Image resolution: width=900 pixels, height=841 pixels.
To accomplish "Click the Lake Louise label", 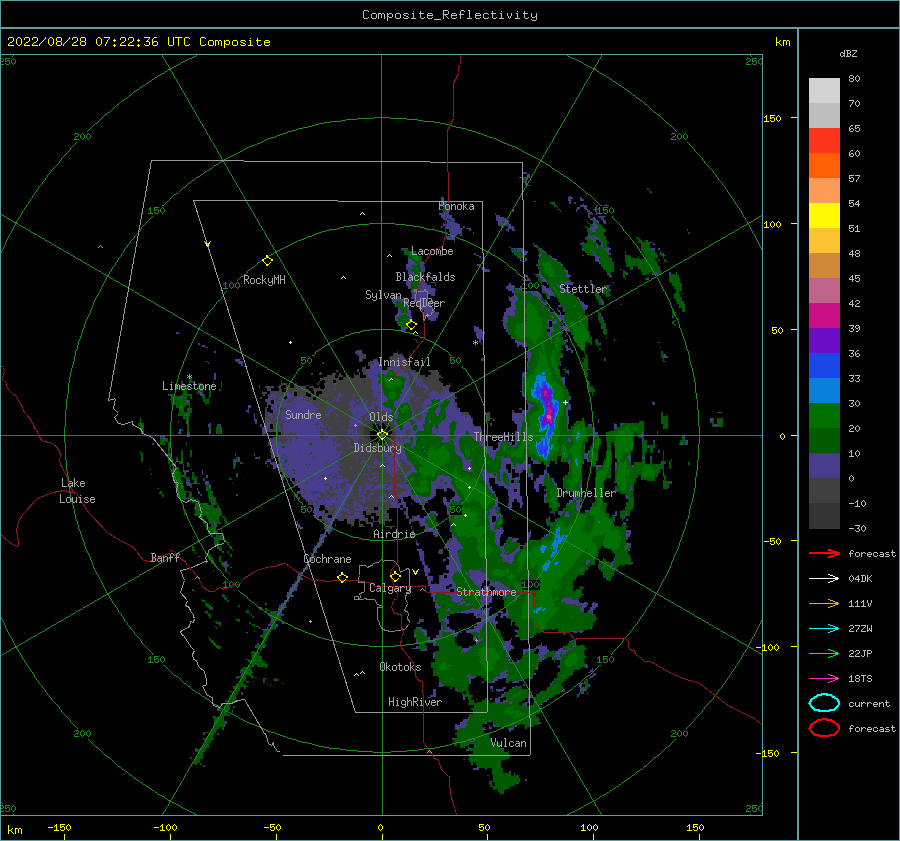I will pos(77,491).
